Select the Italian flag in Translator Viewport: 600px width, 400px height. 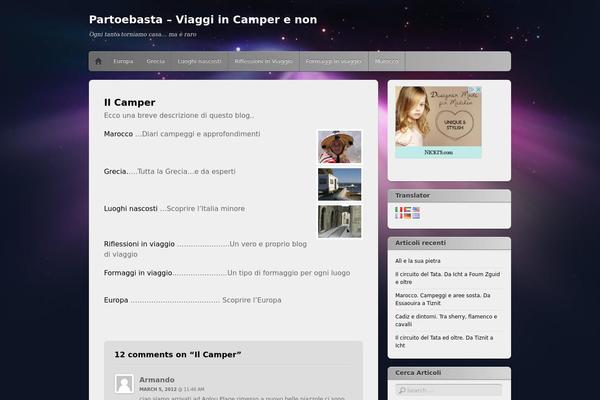click(x=399, y=210)
